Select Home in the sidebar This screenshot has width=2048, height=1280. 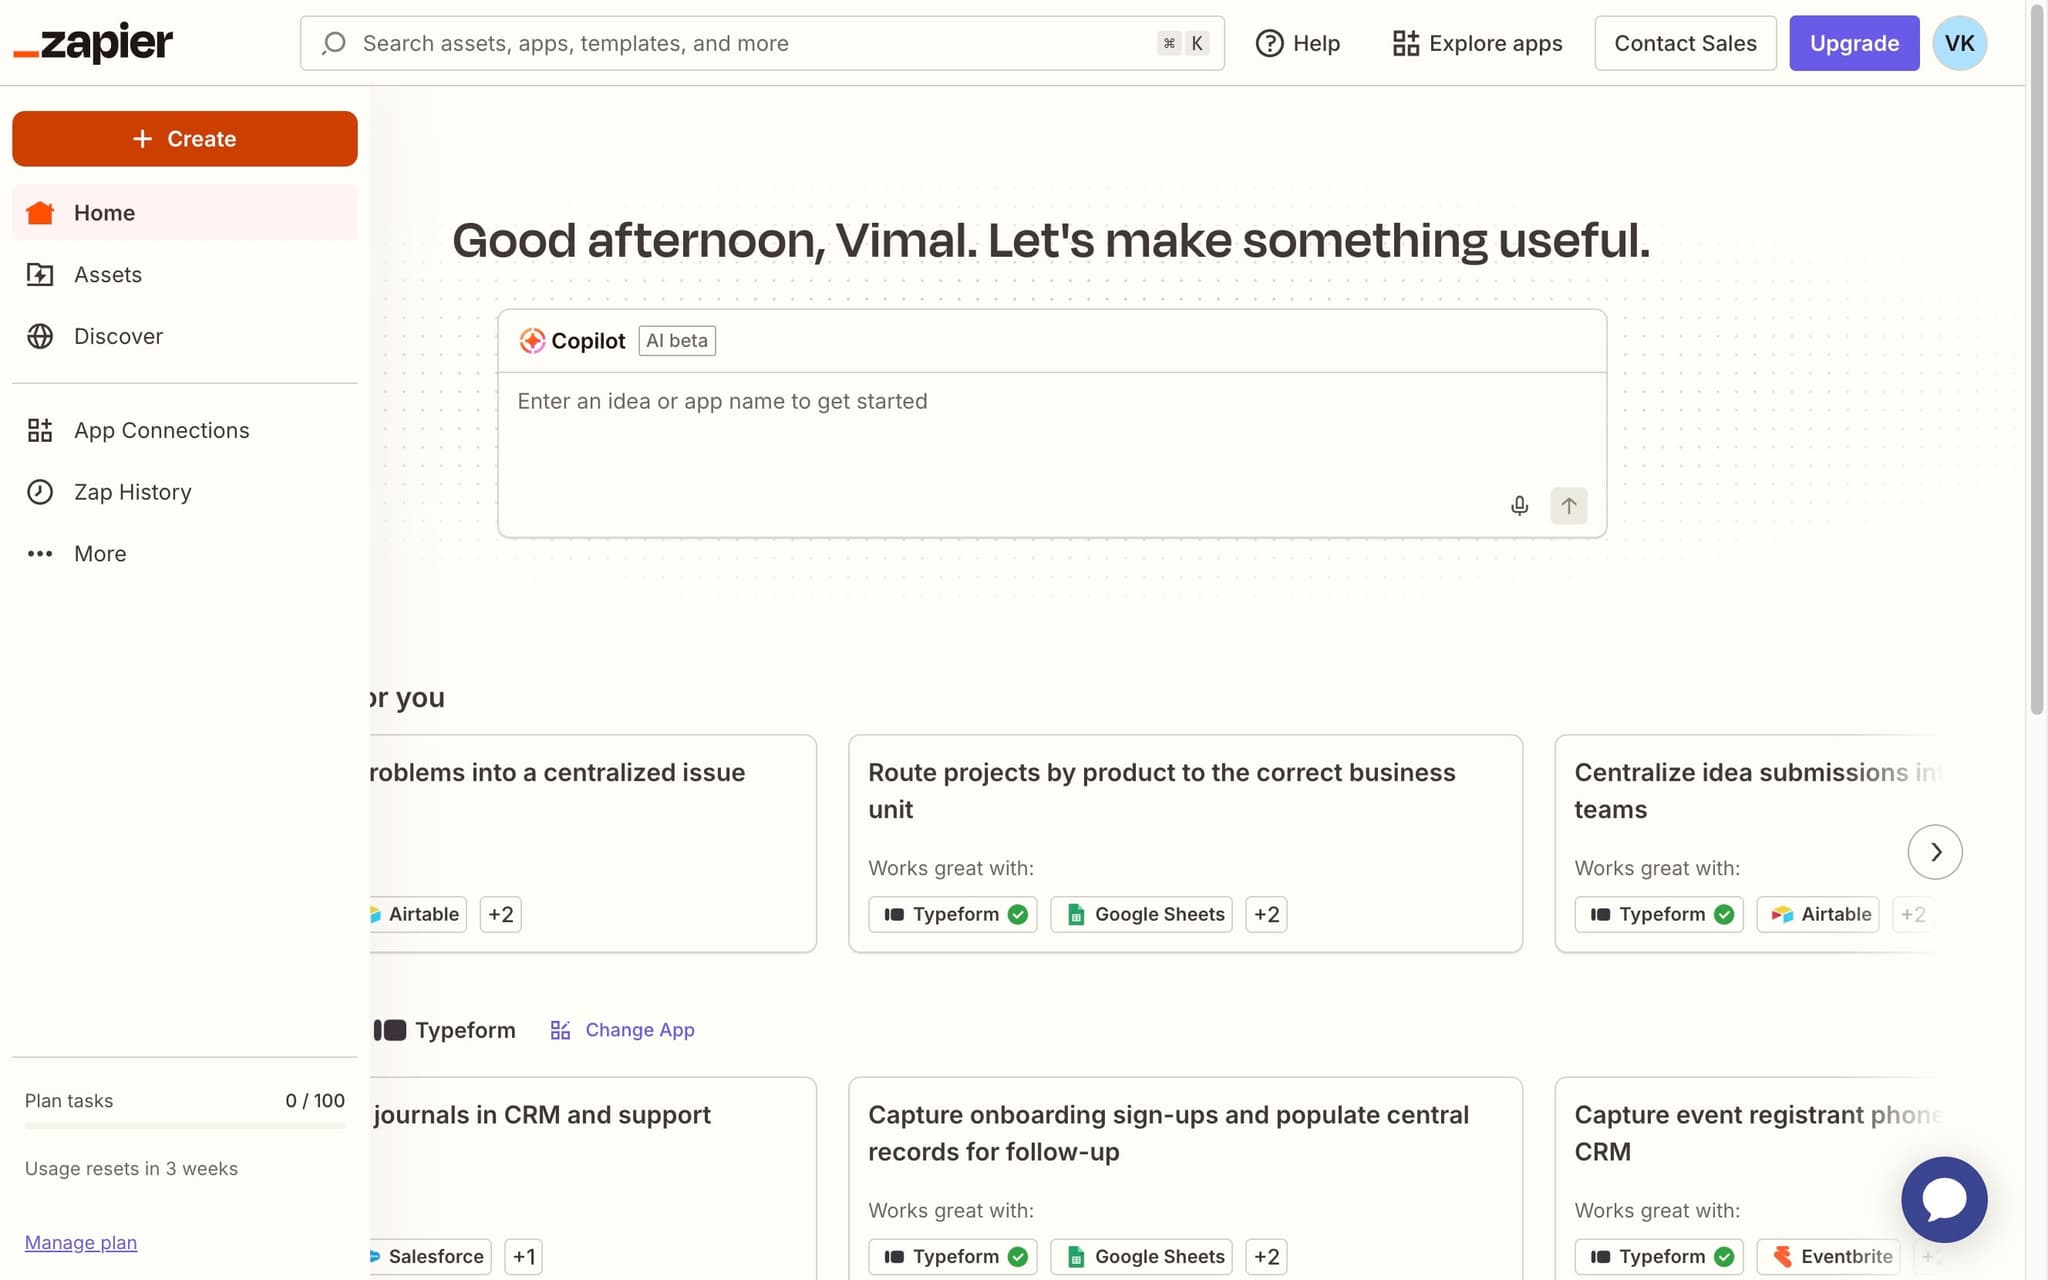pos(104,212)
